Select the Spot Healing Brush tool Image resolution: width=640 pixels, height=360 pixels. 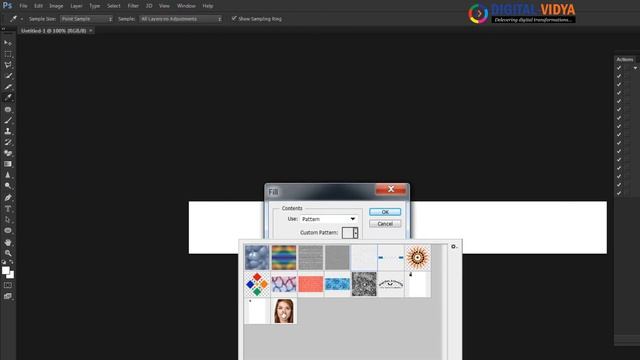coord(8,109)
